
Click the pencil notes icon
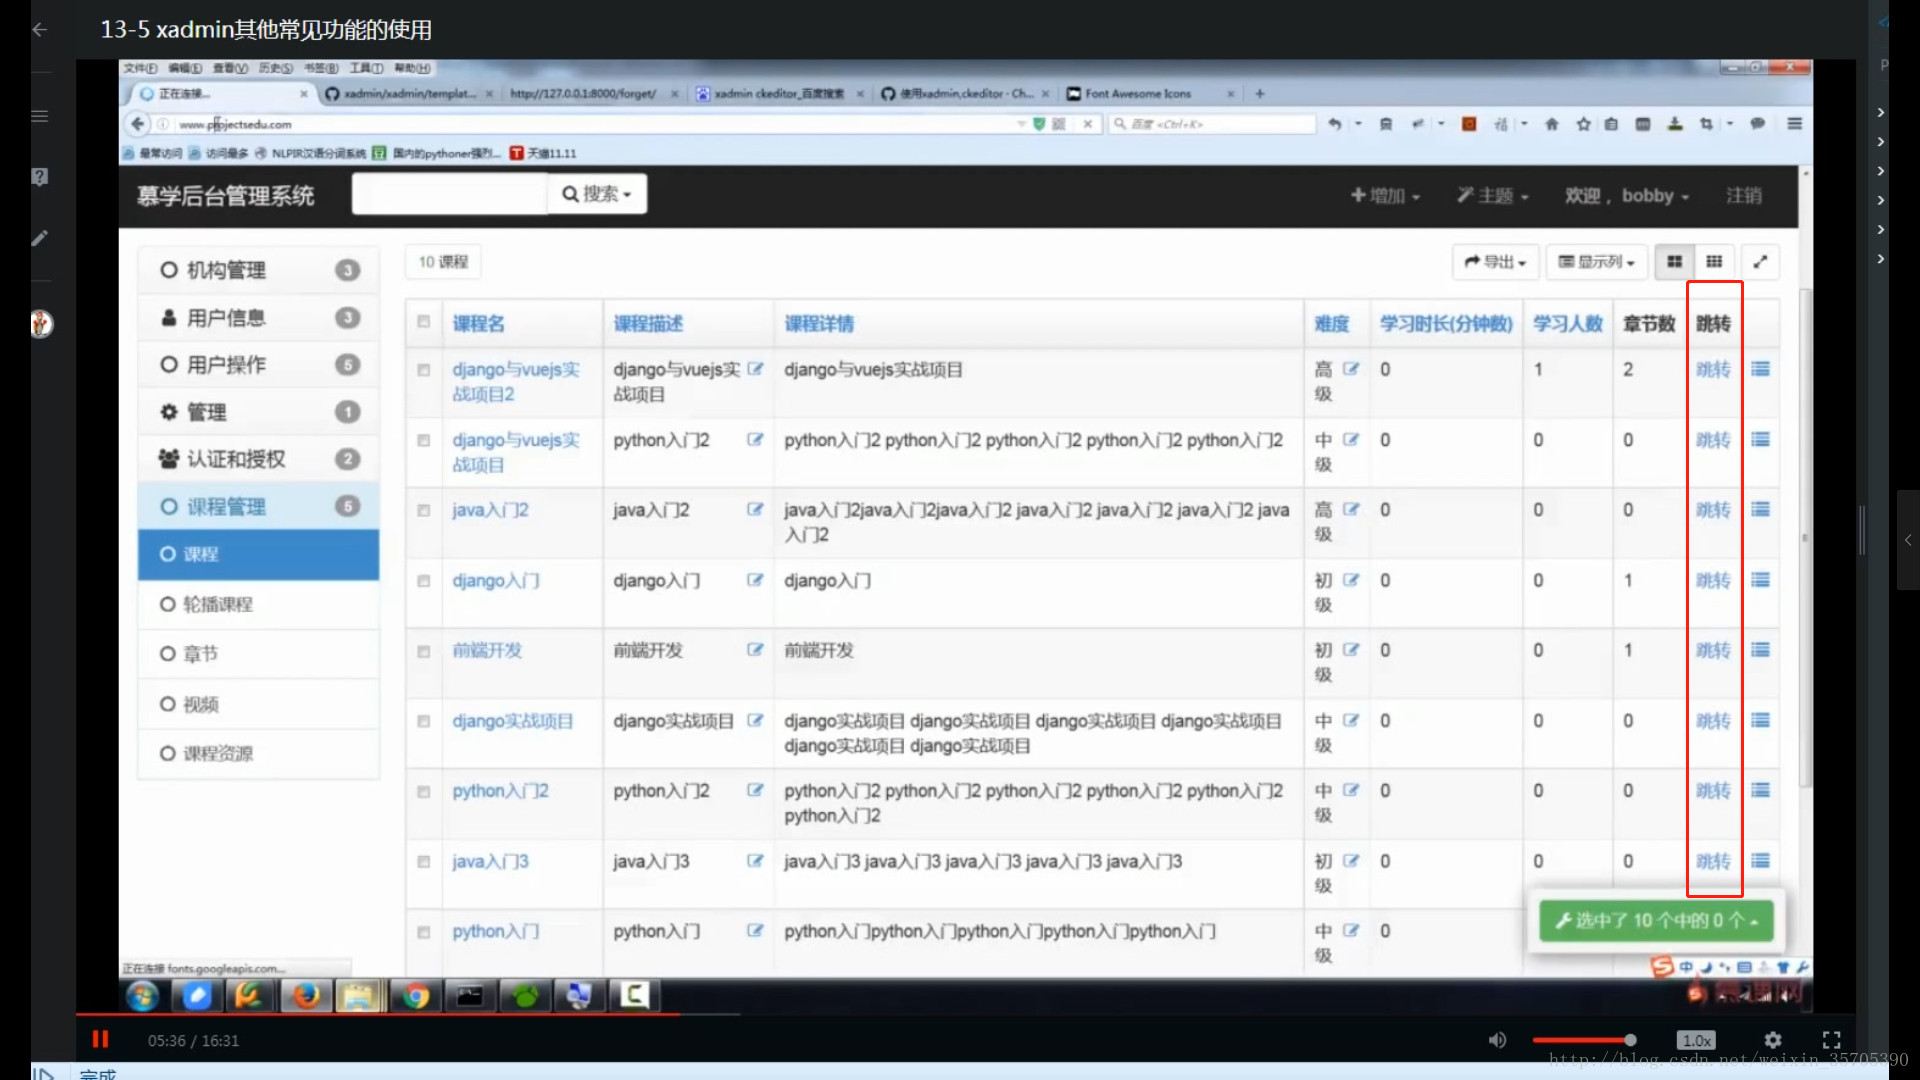(x=40, y=238)
